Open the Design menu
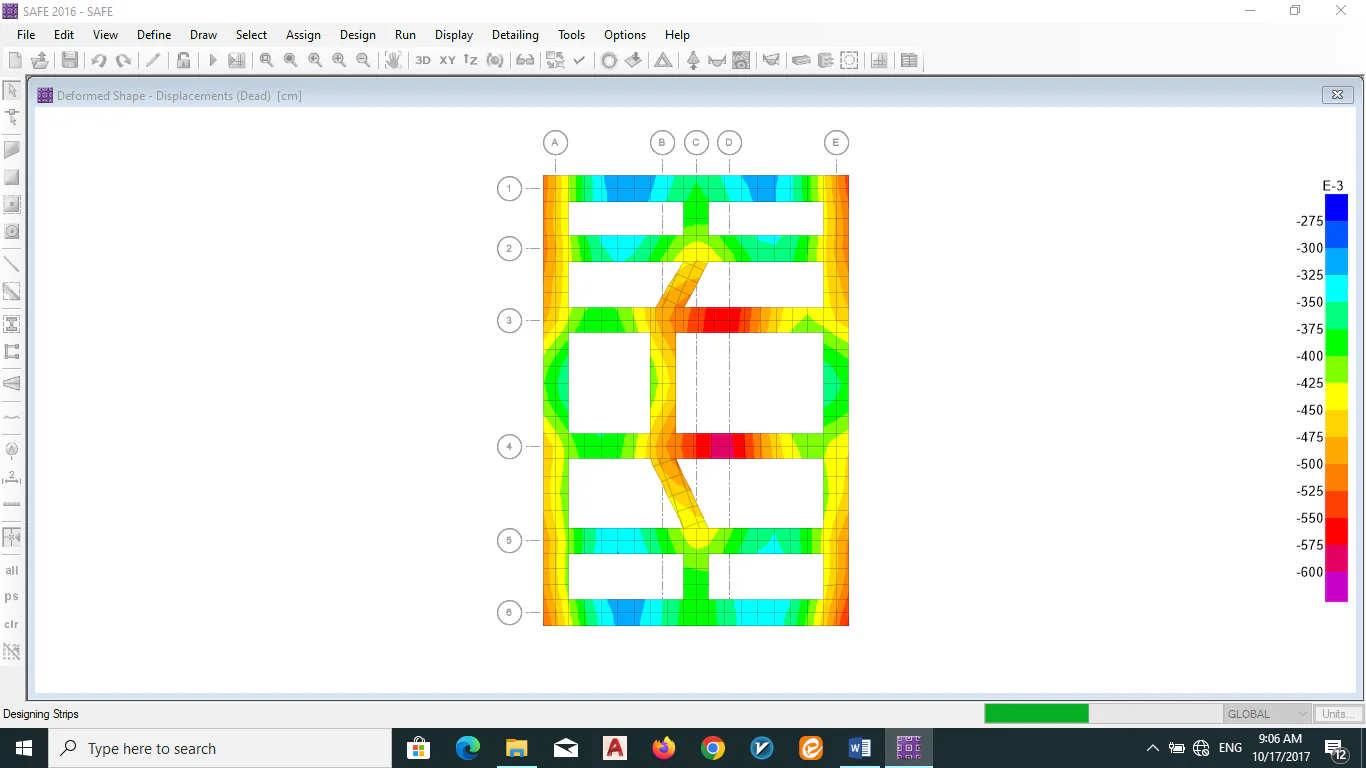Viewport: 1366px width, 768px height. [357, 35]
